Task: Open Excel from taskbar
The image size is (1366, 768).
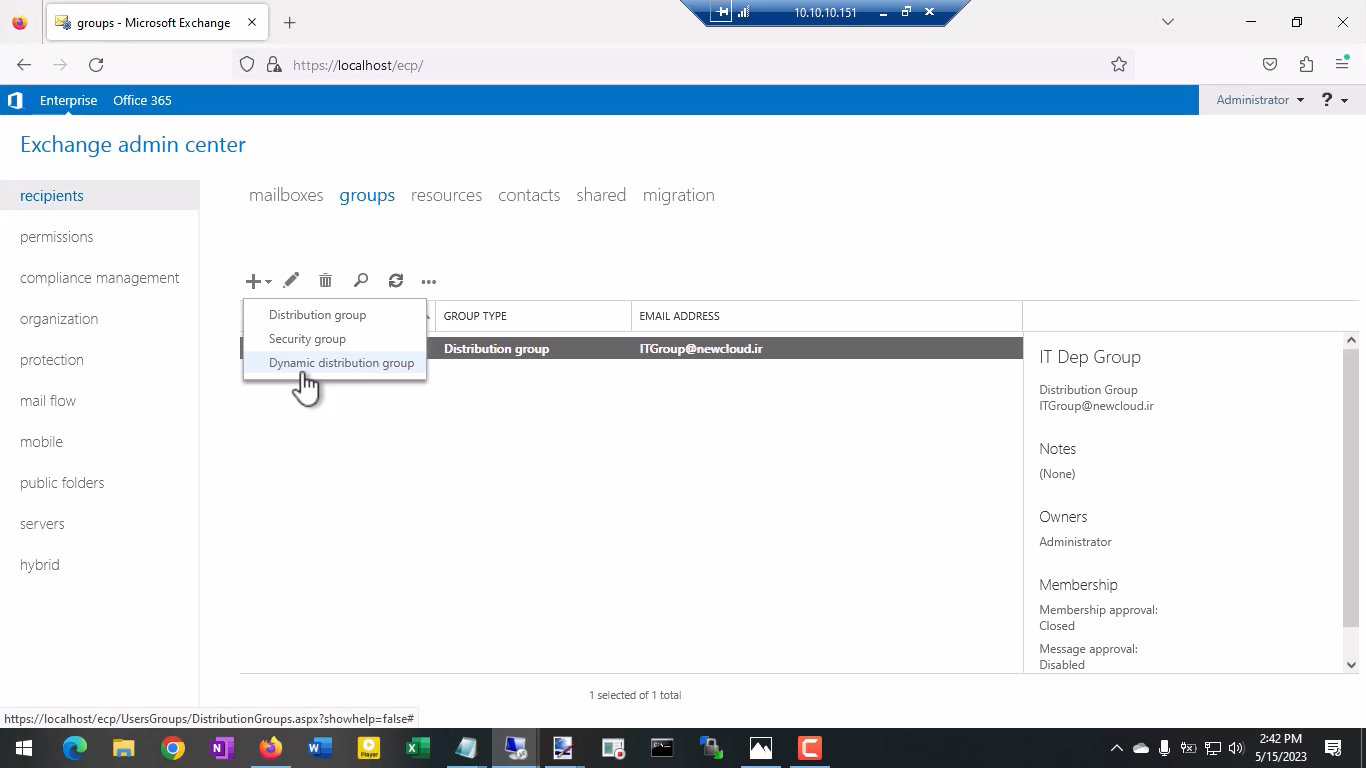Action: pos(417,748)
